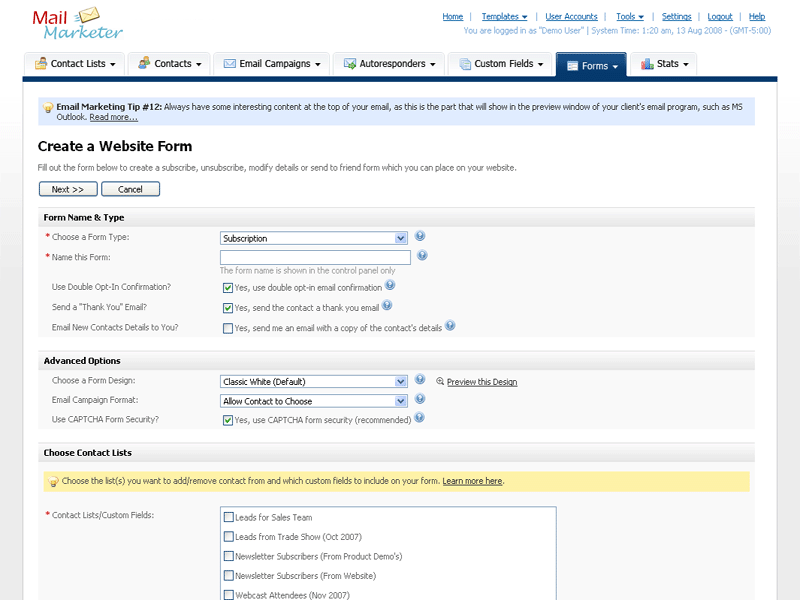The width and height of the screenshot is (800, 600).
Task: Disable double opt-in email confirmation checkbox
Action: coord(228,288)
